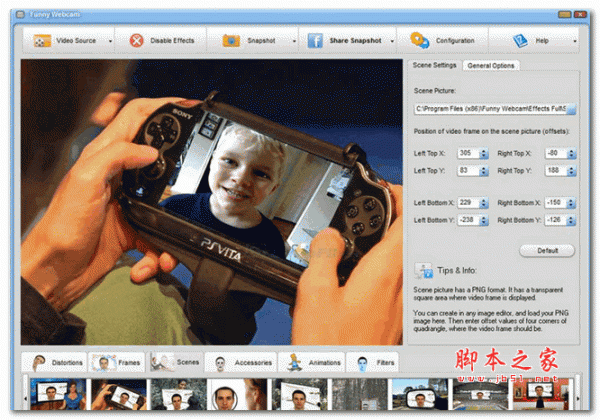Click the Share Snapshot button label
Screen dimensions: 600x420
(355, 41)
